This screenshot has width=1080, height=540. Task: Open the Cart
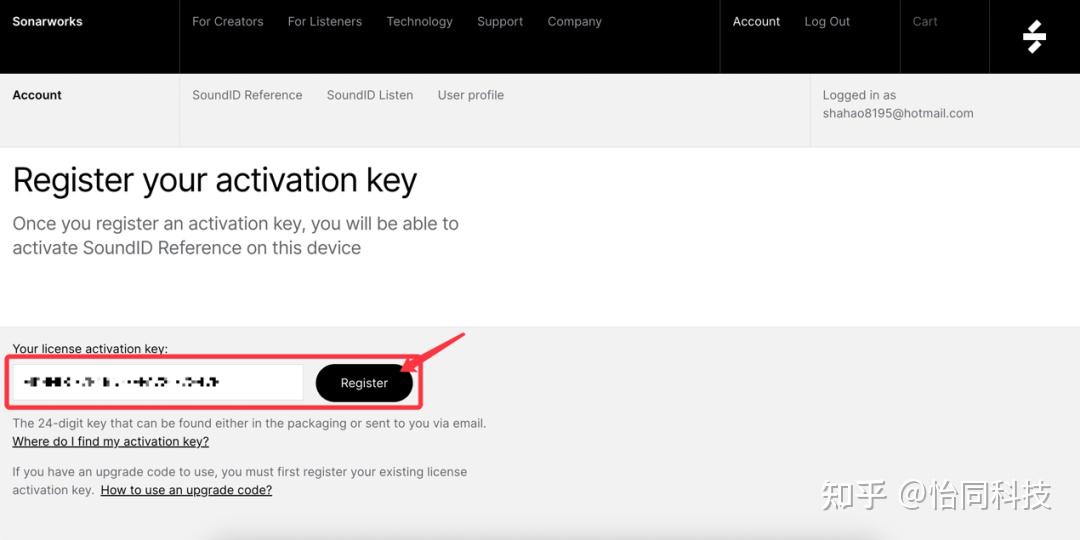[925, 21]
